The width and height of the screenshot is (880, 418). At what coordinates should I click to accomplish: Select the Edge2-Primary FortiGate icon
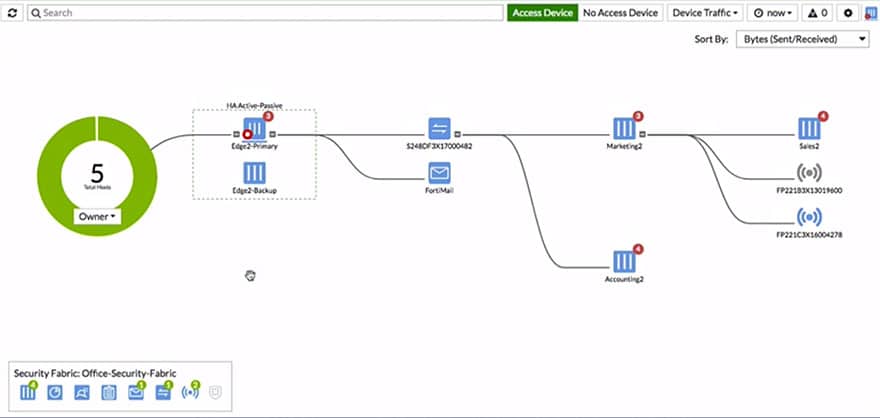[255, 128]
